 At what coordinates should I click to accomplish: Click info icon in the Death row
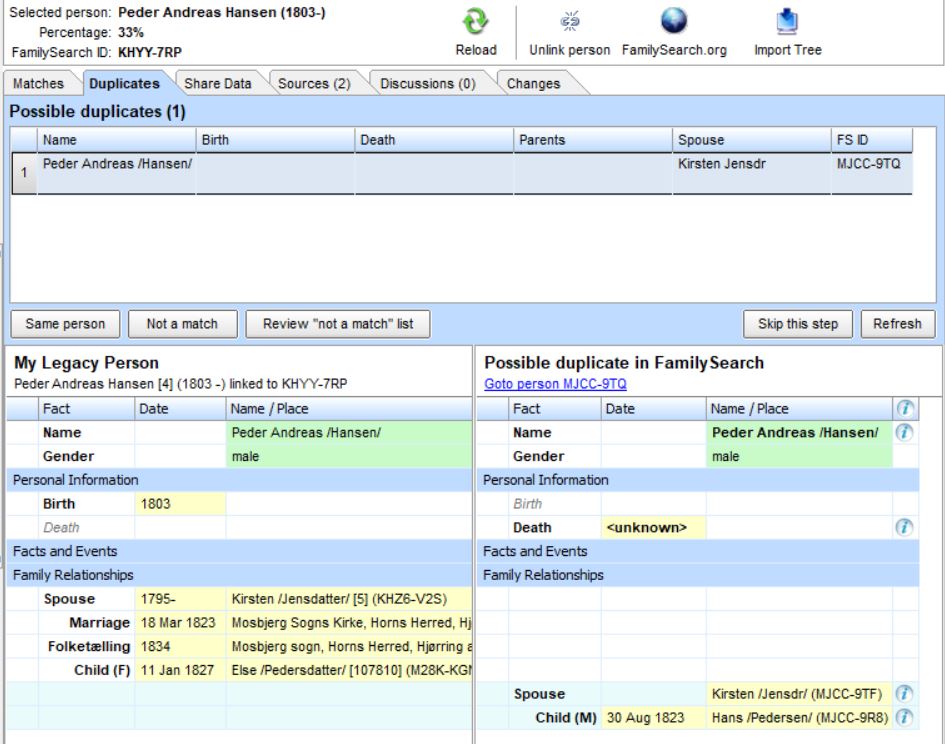click(905, 528)
